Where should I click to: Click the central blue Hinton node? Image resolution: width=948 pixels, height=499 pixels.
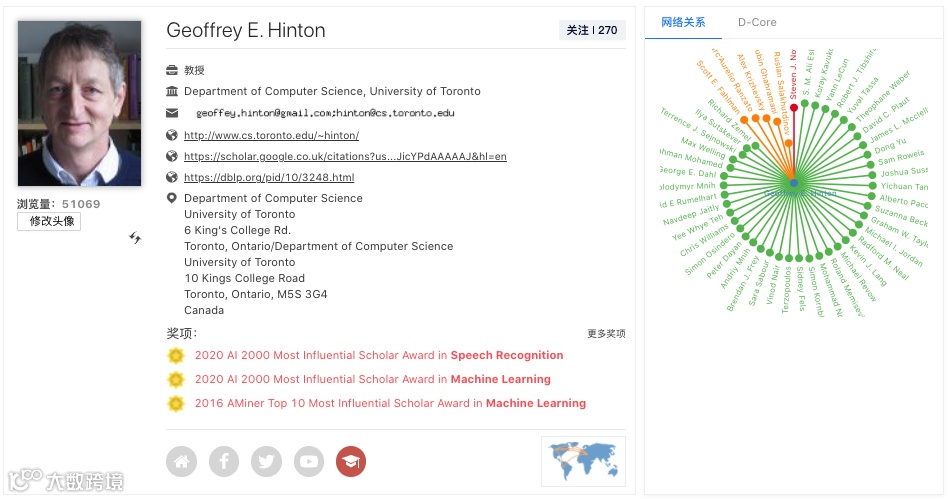point(793,184)
